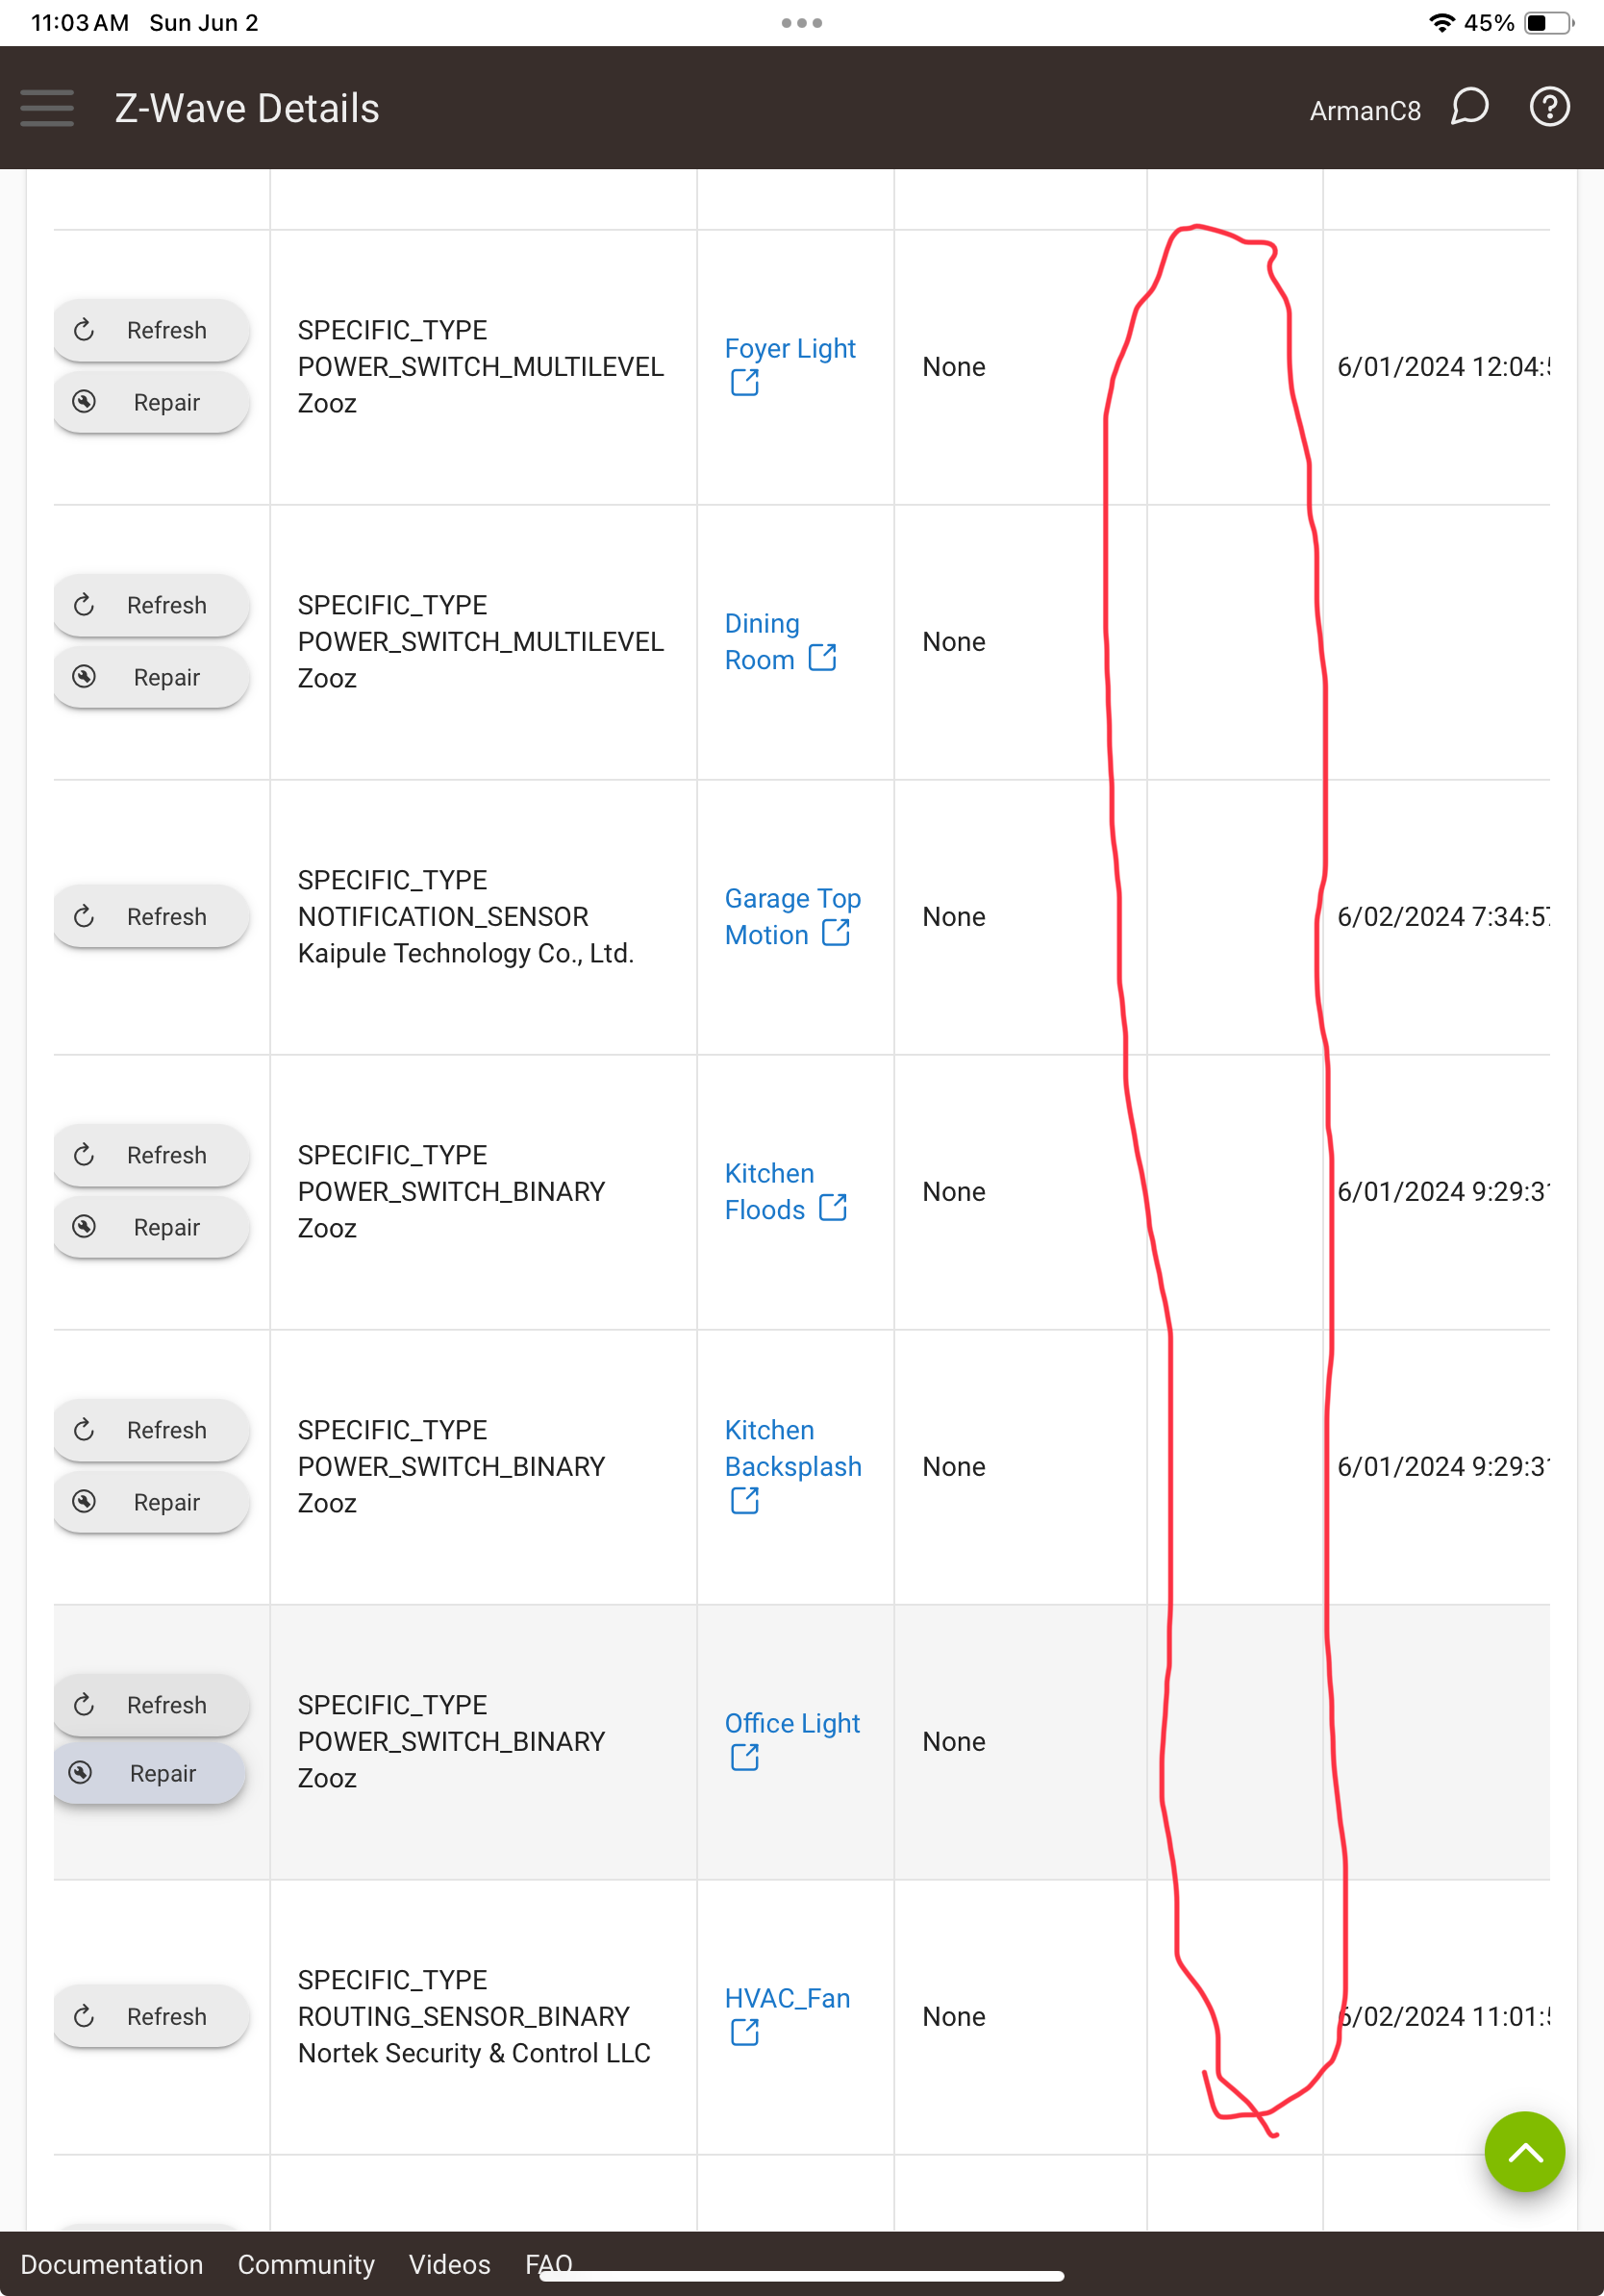
Task: Tap the green scroll-to-top arrow button
Action: point(1524,2151)
